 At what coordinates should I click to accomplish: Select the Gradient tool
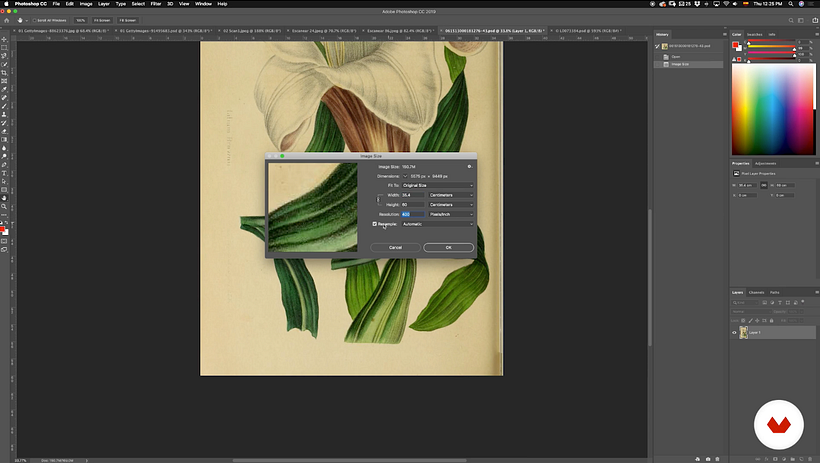(x=4, y=140)
